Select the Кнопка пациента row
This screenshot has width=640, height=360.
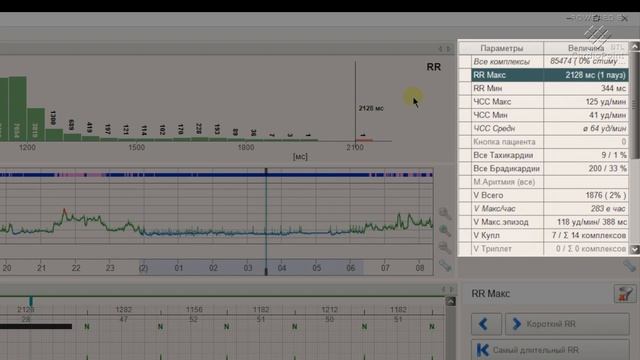[x=549, y=142]
